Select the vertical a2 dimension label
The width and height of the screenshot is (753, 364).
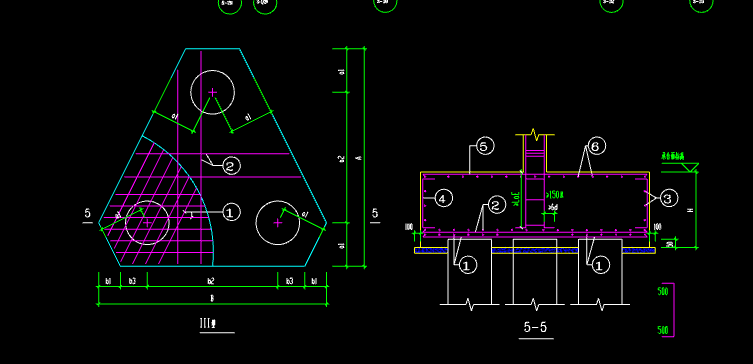click(x=341, y=158)
